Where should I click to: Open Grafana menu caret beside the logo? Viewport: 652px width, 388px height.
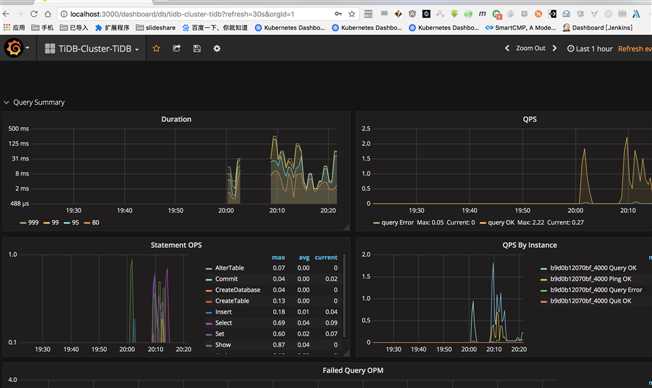point(27,48)
